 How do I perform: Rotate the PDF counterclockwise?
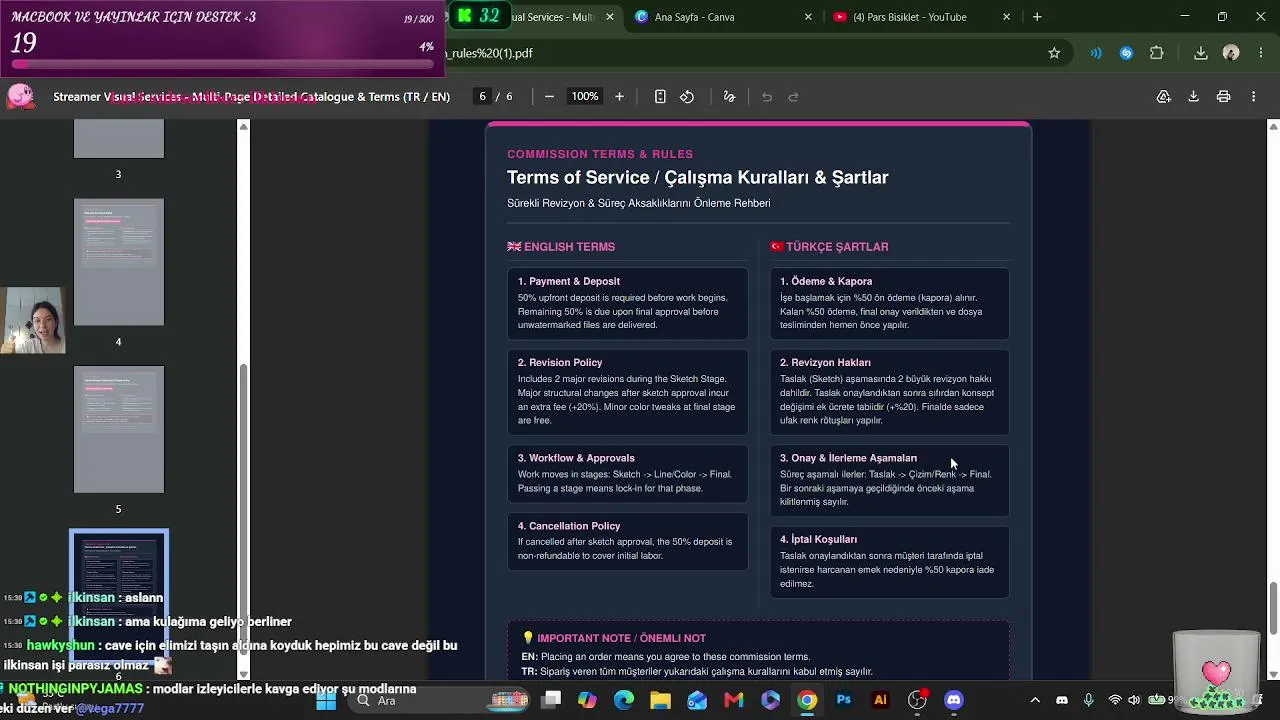point(687,97)
